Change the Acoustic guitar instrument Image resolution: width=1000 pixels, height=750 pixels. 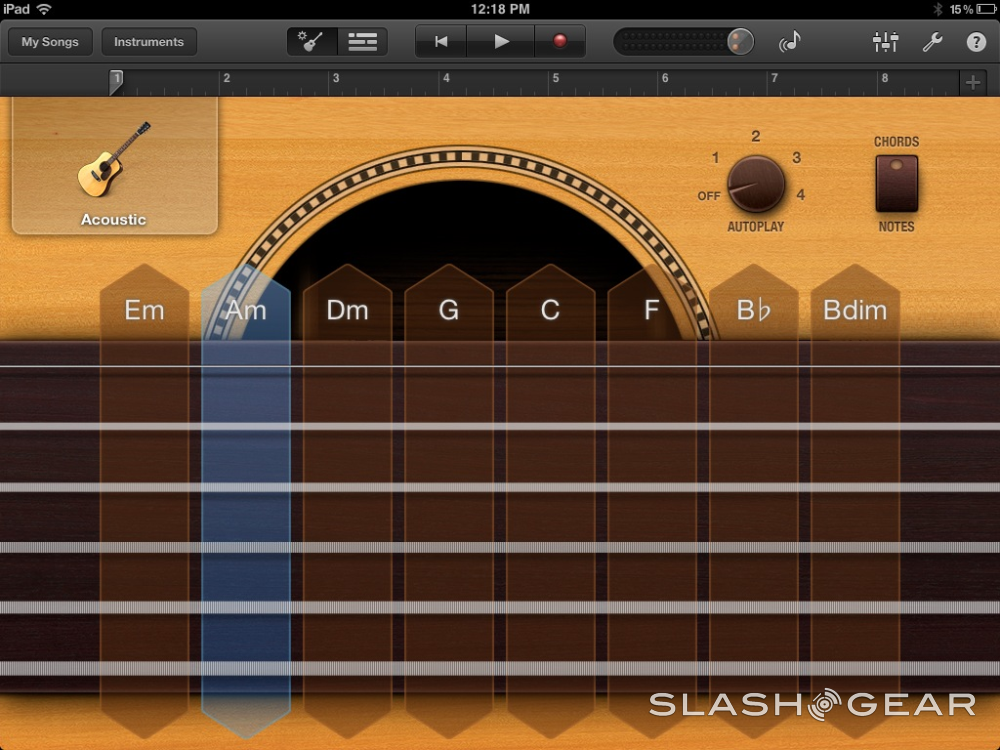[115, 166]
